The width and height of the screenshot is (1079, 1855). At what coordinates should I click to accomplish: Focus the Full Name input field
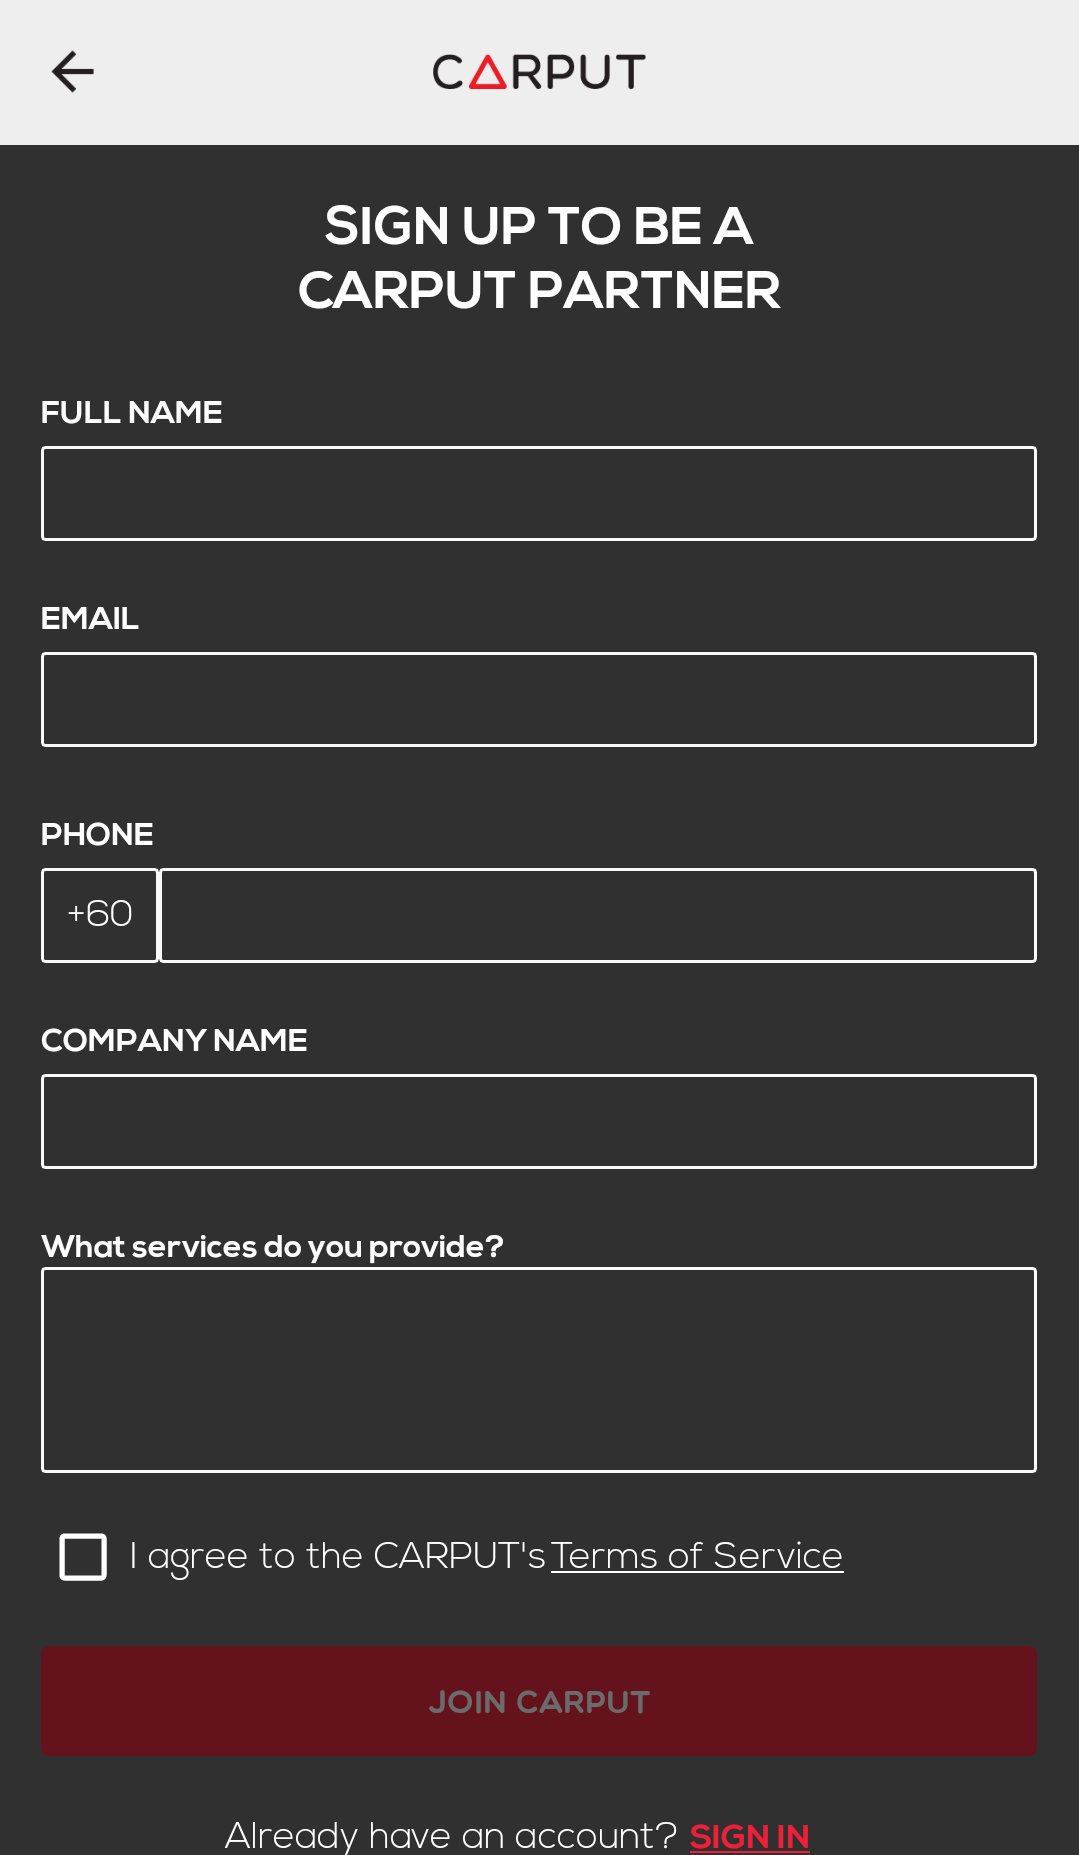539,494
